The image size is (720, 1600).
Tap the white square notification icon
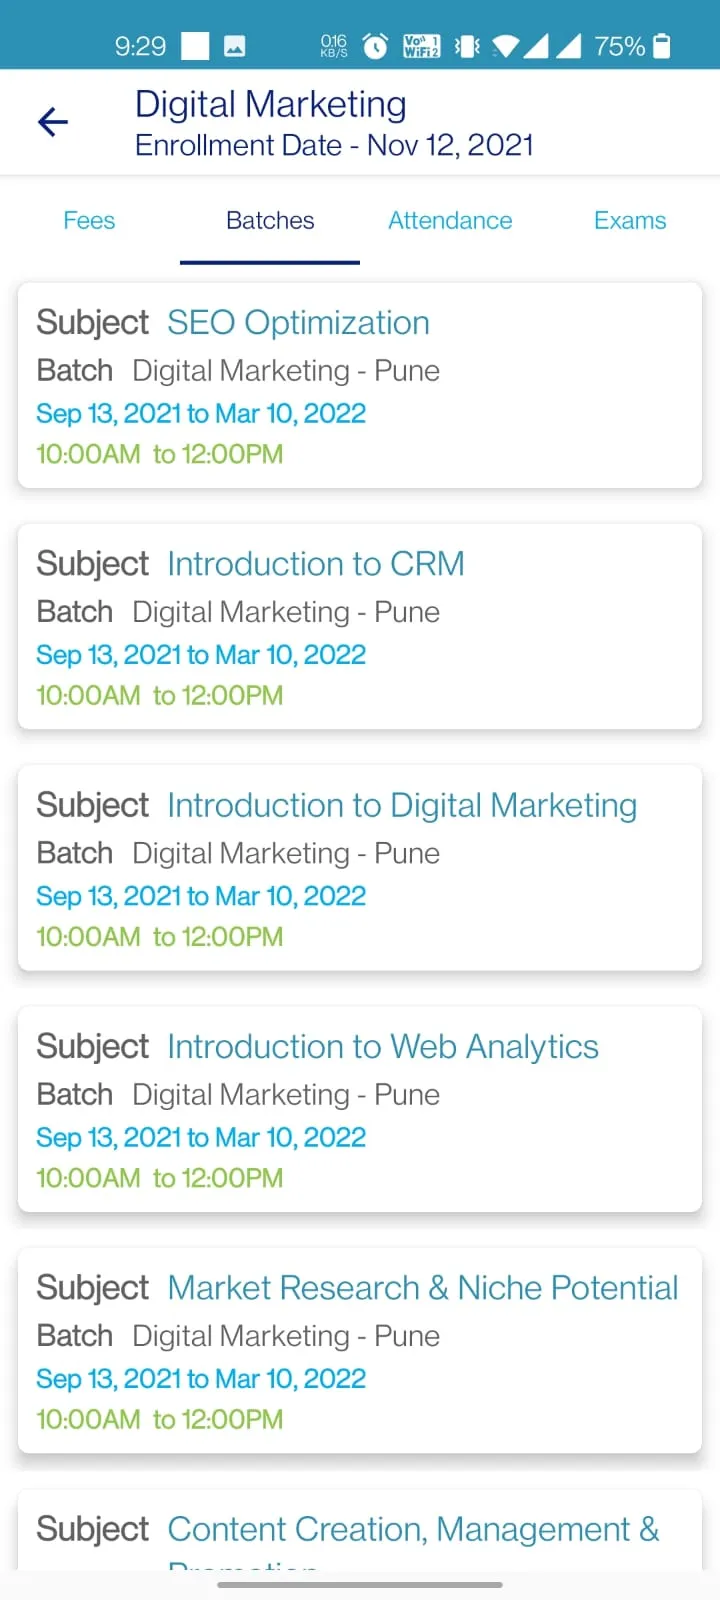pos(195,46)
